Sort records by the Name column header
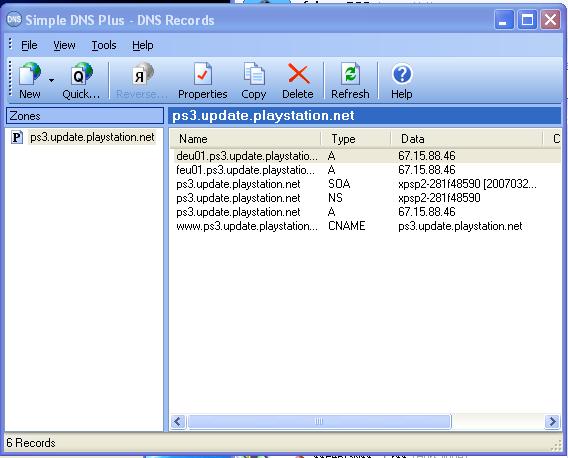 [246, 139]
